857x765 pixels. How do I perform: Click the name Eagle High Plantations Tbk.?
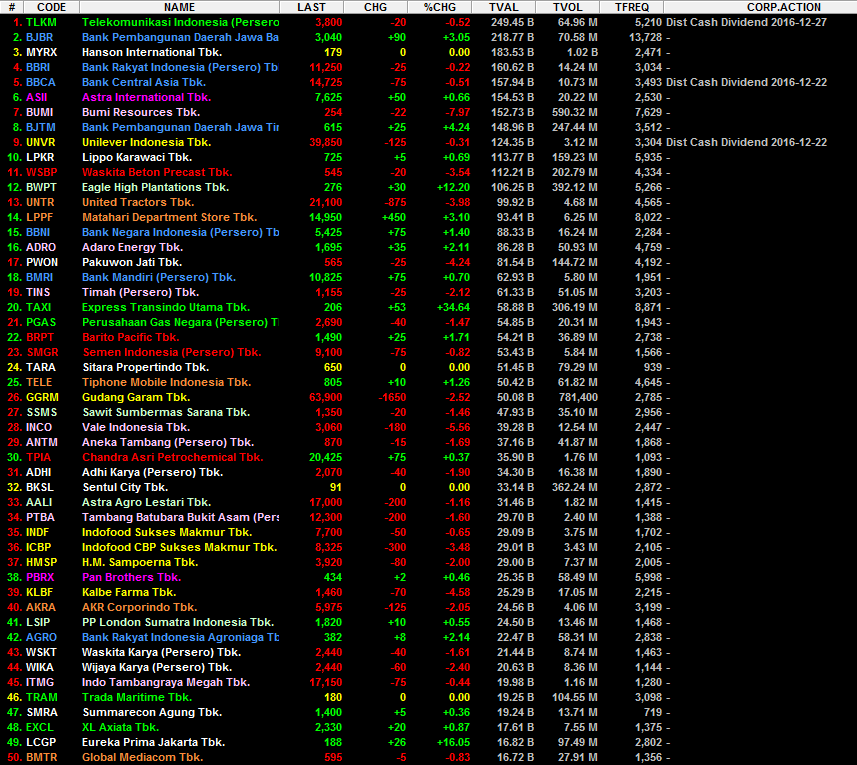pyautogui.click(x=156, y=187)
